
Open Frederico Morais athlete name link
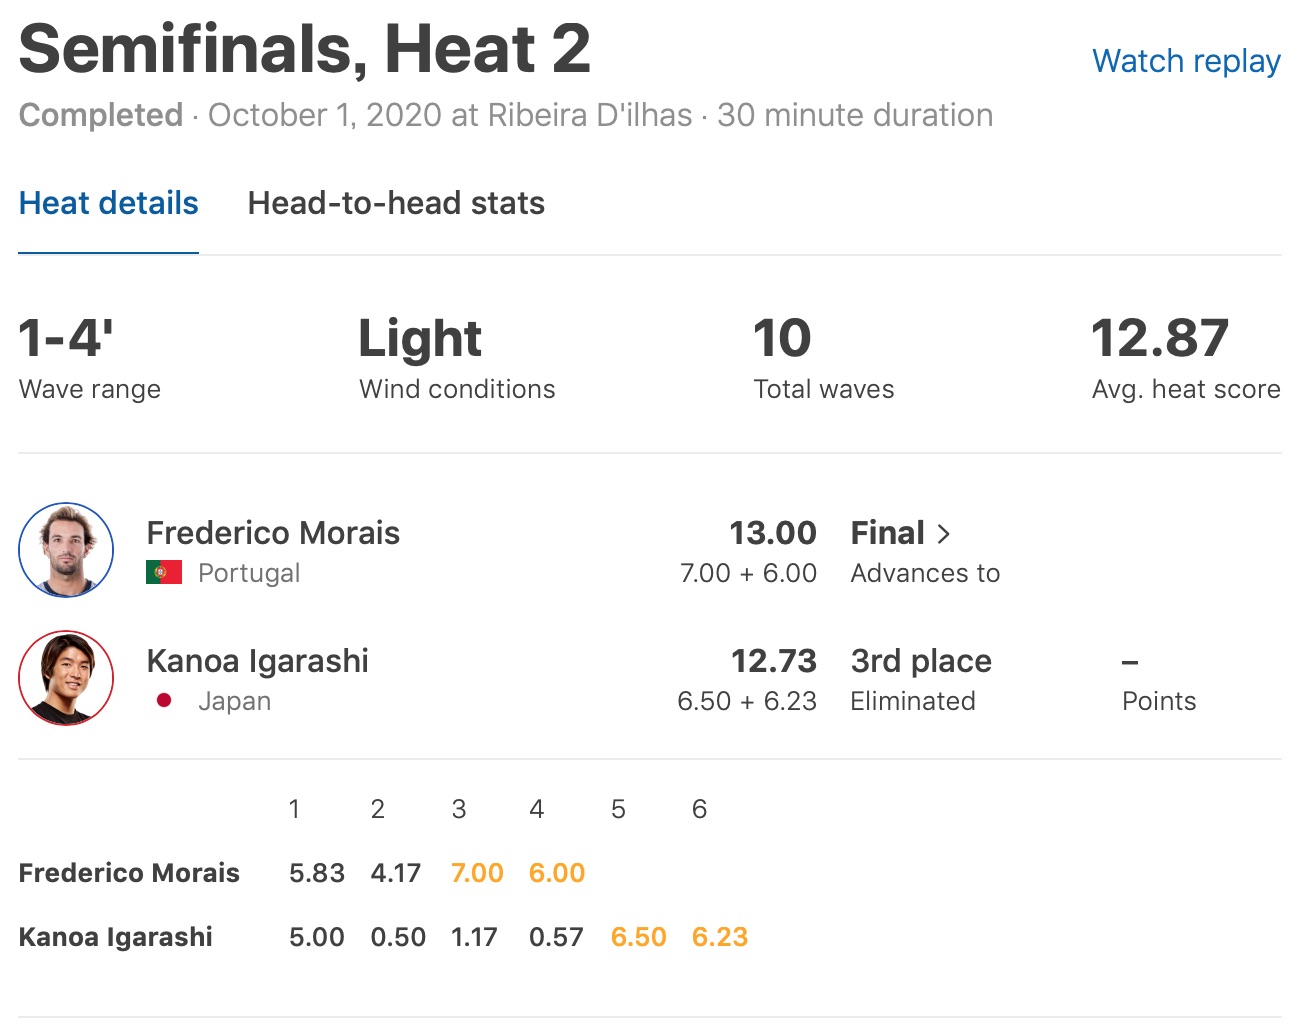273,533
